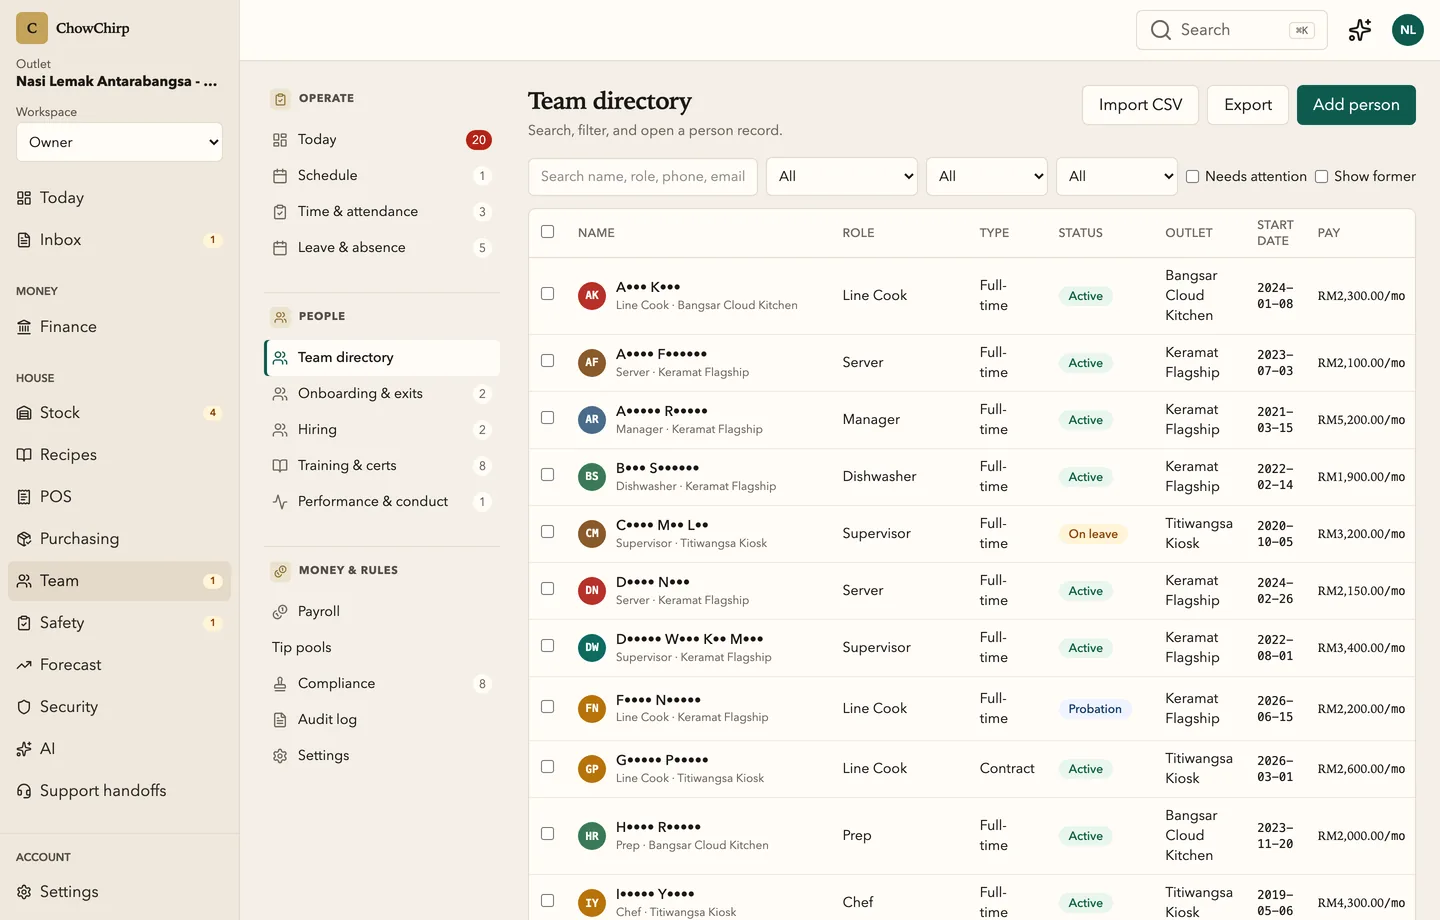The height and width of the screenshot is (920, 1440).
Task: Open Inbox in left sidebar
Action: (x=119, y=240)
